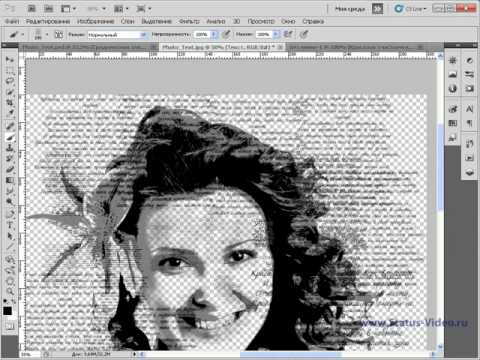
Task: Open the Редактирование menu
Action: click(x=48, y=21)
